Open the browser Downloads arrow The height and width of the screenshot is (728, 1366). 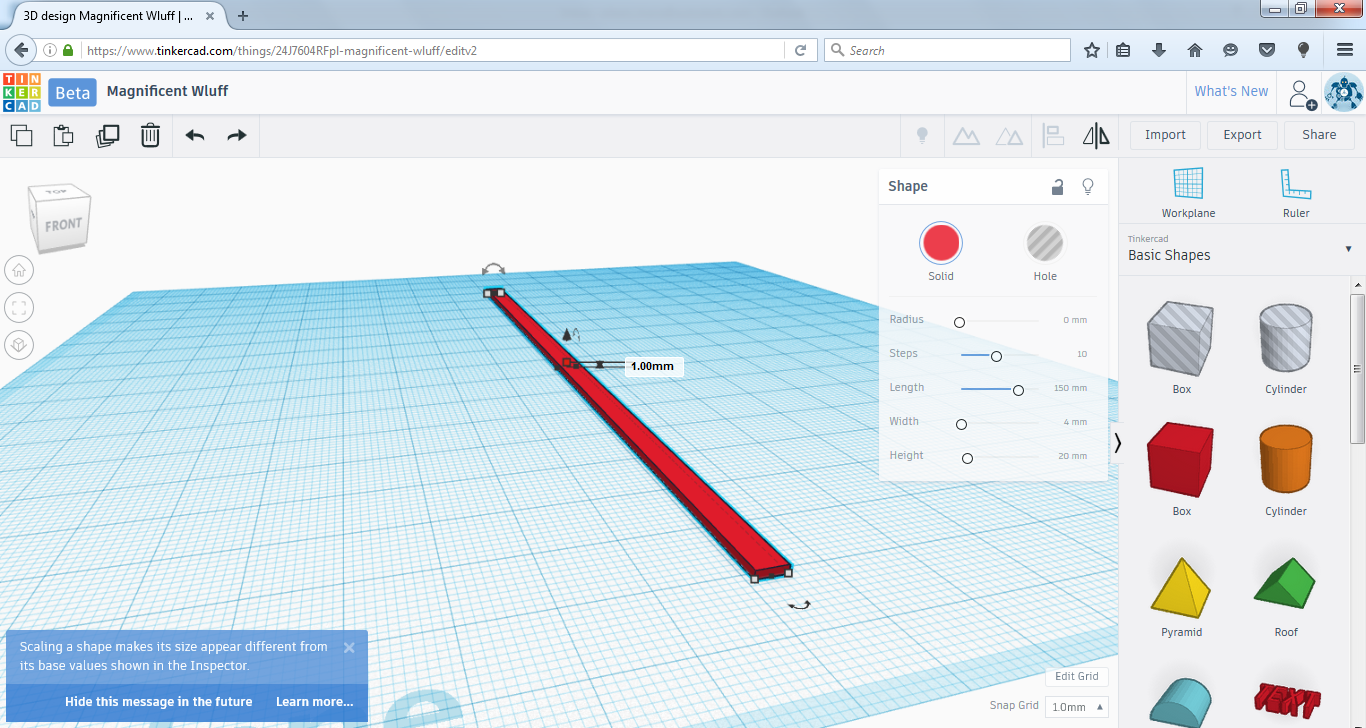click(1160, 50)
